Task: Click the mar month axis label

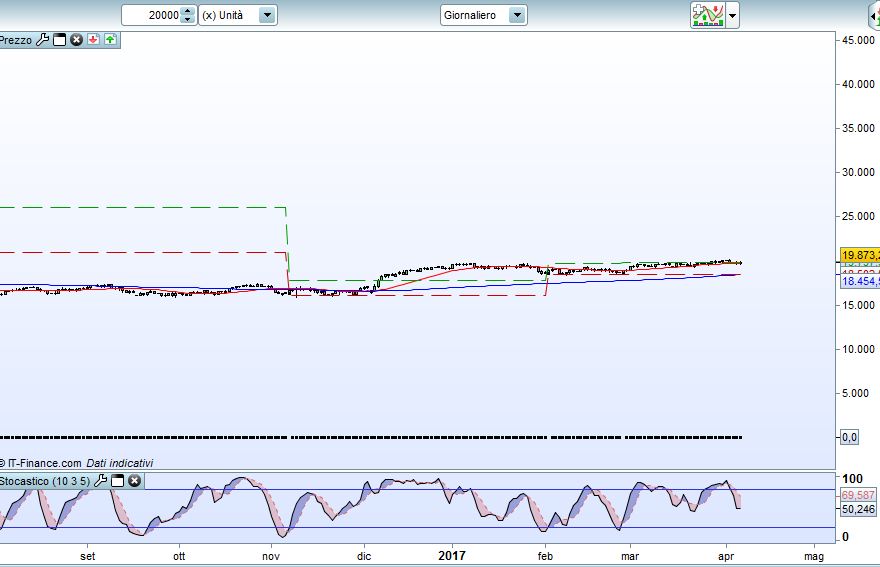Action: [630, 556]
